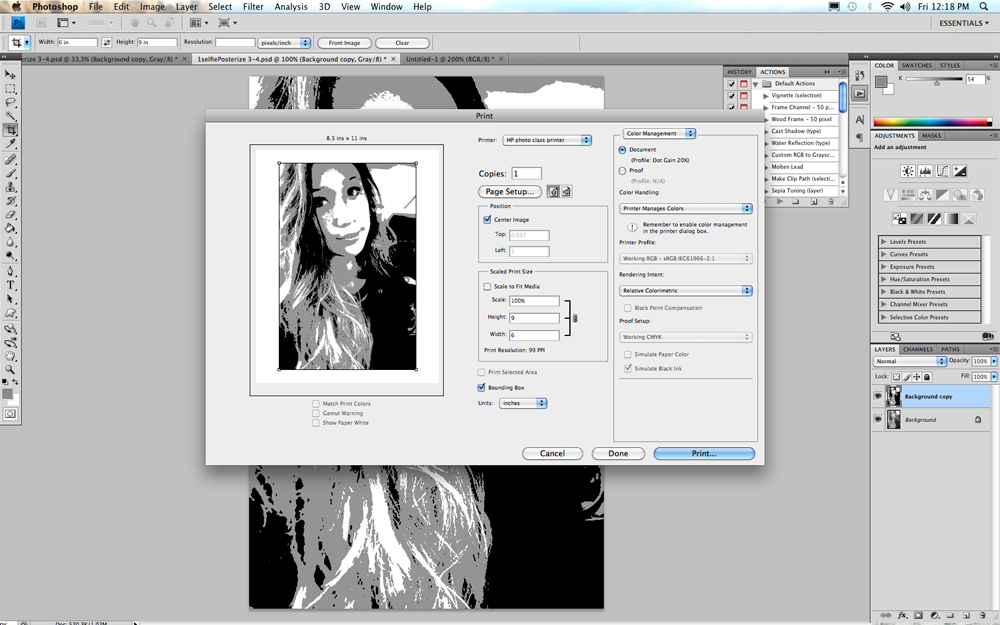Click the Front Image button
Viewport: 1000px width, 625px height.
tap(344, 43)
